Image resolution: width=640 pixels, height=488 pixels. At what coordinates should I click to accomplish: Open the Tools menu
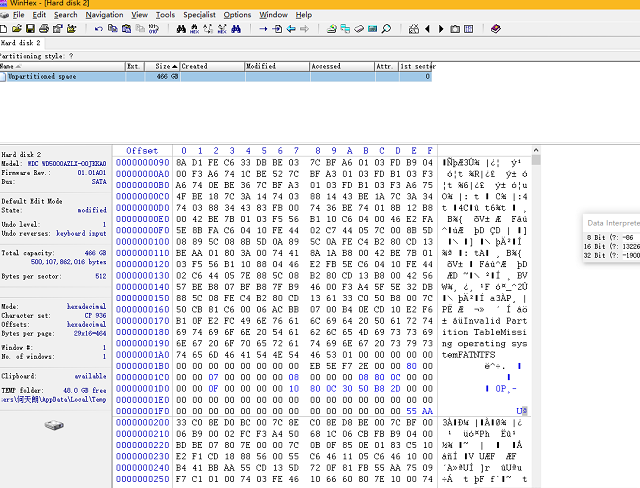(x=165, y=15)
